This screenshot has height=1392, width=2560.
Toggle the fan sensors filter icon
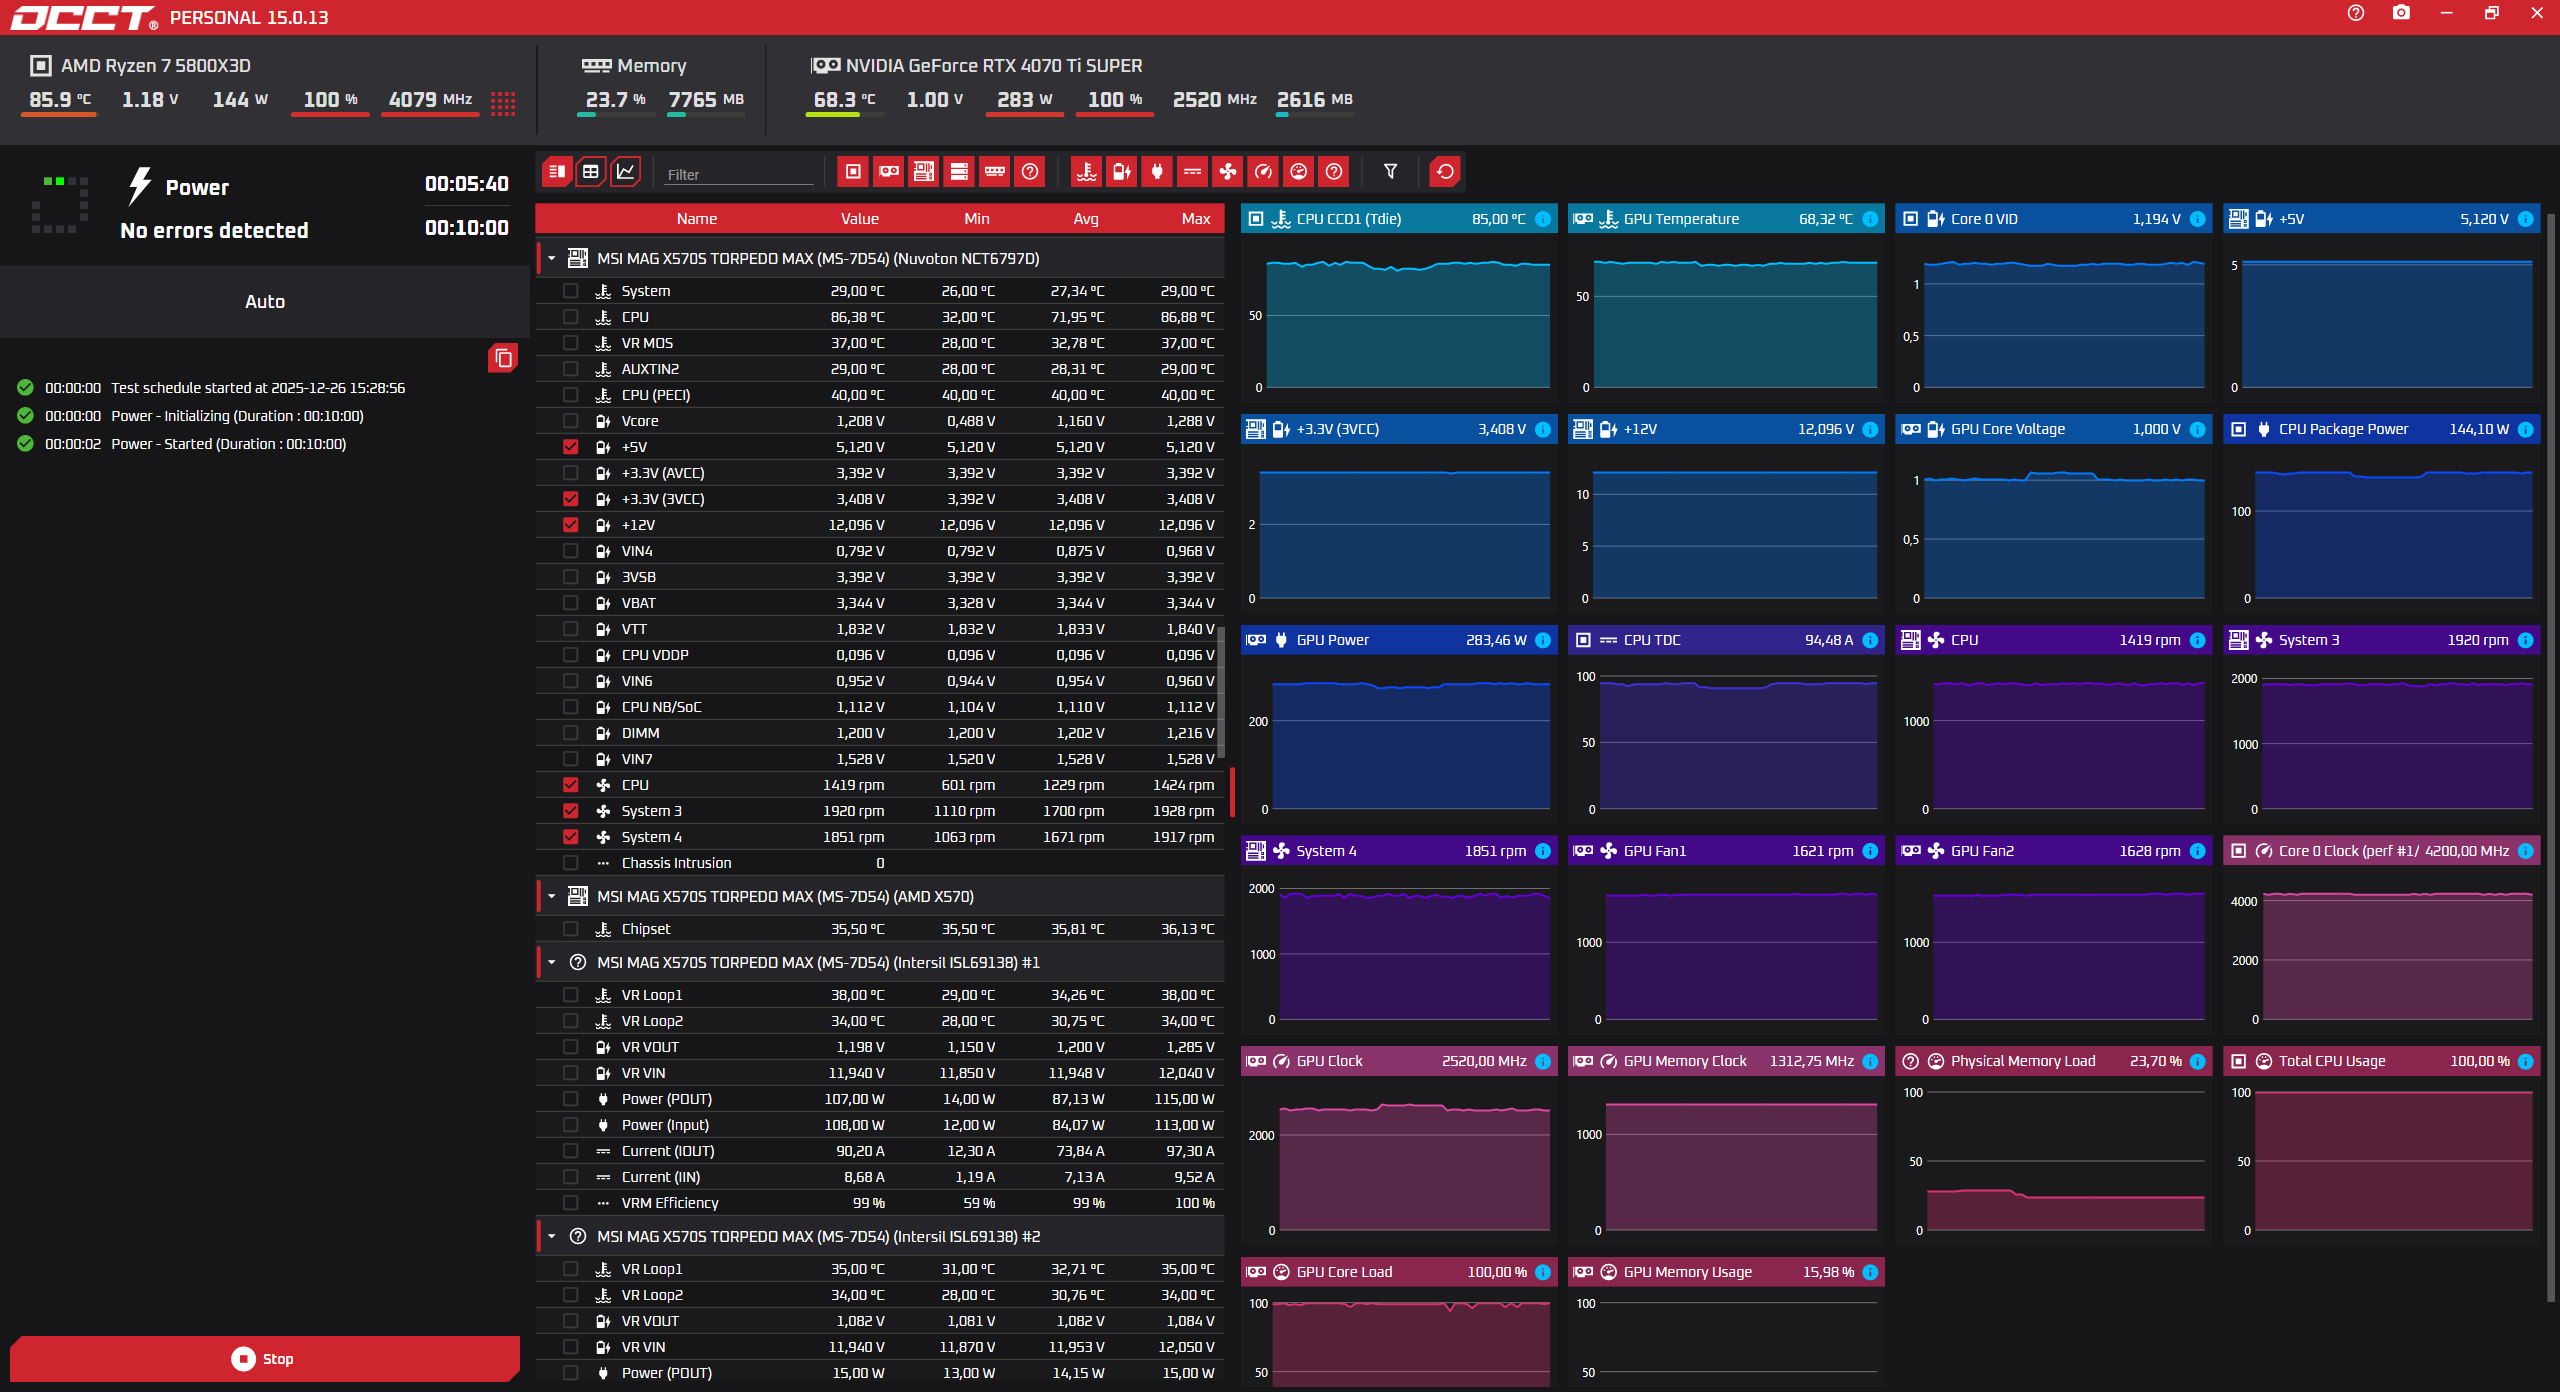click(1228, 172)
